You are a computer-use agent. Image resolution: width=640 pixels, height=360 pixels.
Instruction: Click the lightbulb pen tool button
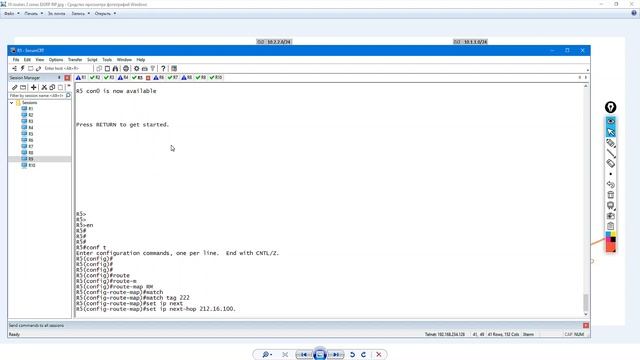pos(611,107)
